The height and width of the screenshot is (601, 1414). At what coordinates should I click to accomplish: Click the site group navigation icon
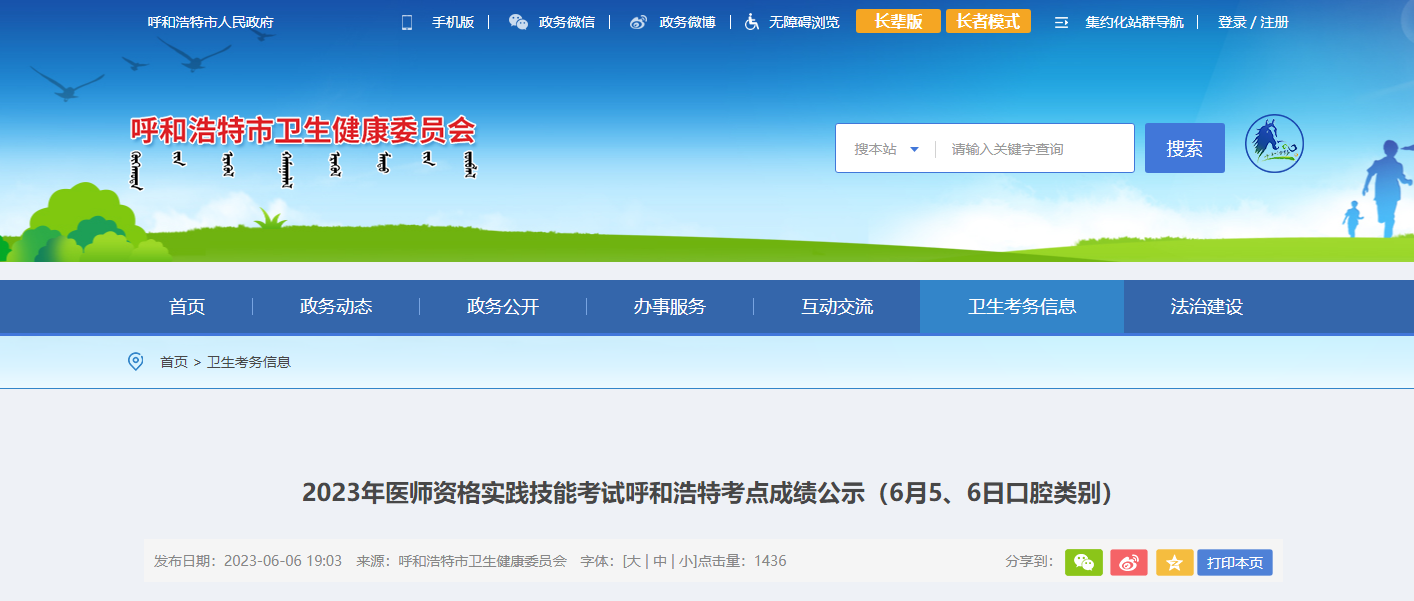point(1062,22)
